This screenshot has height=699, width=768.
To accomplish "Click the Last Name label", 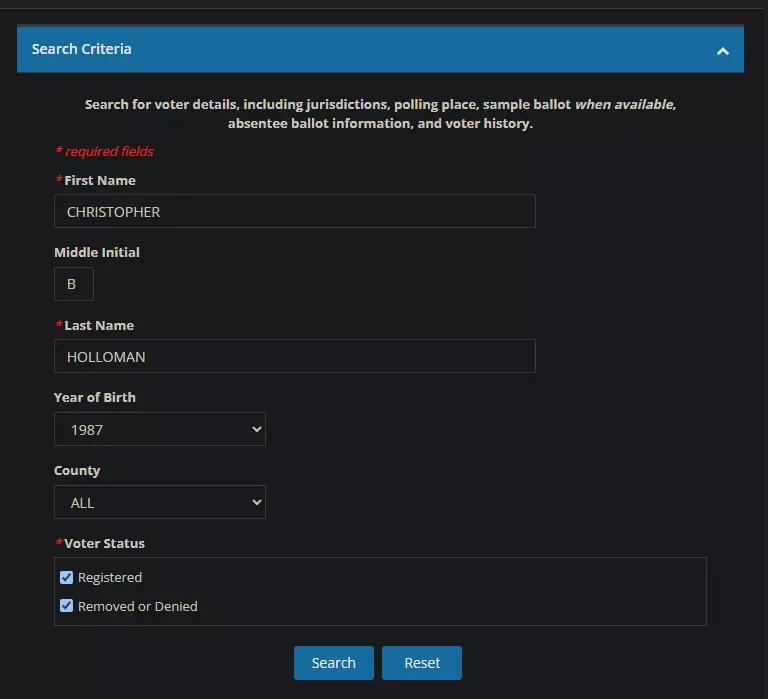I will 99,326.
